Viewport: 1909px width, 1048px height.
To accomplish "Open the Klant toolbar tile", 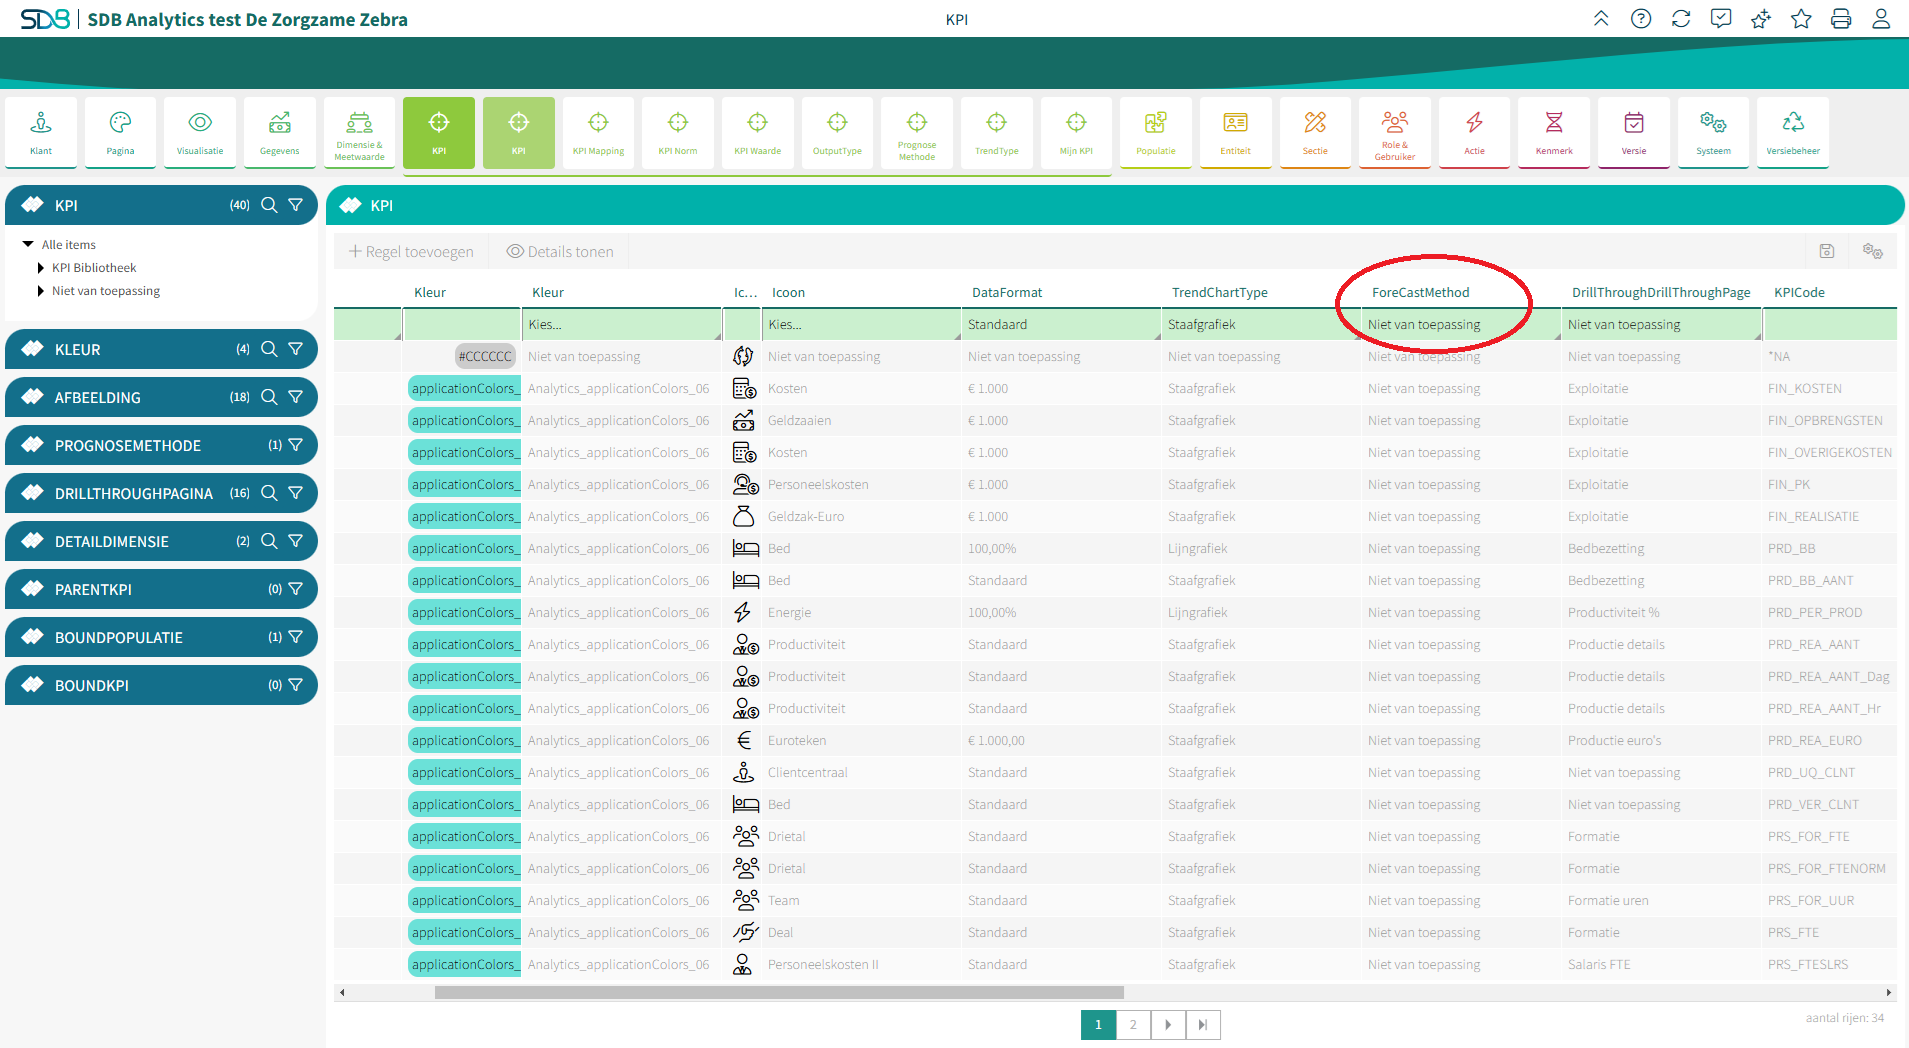I will pos(41,132).
